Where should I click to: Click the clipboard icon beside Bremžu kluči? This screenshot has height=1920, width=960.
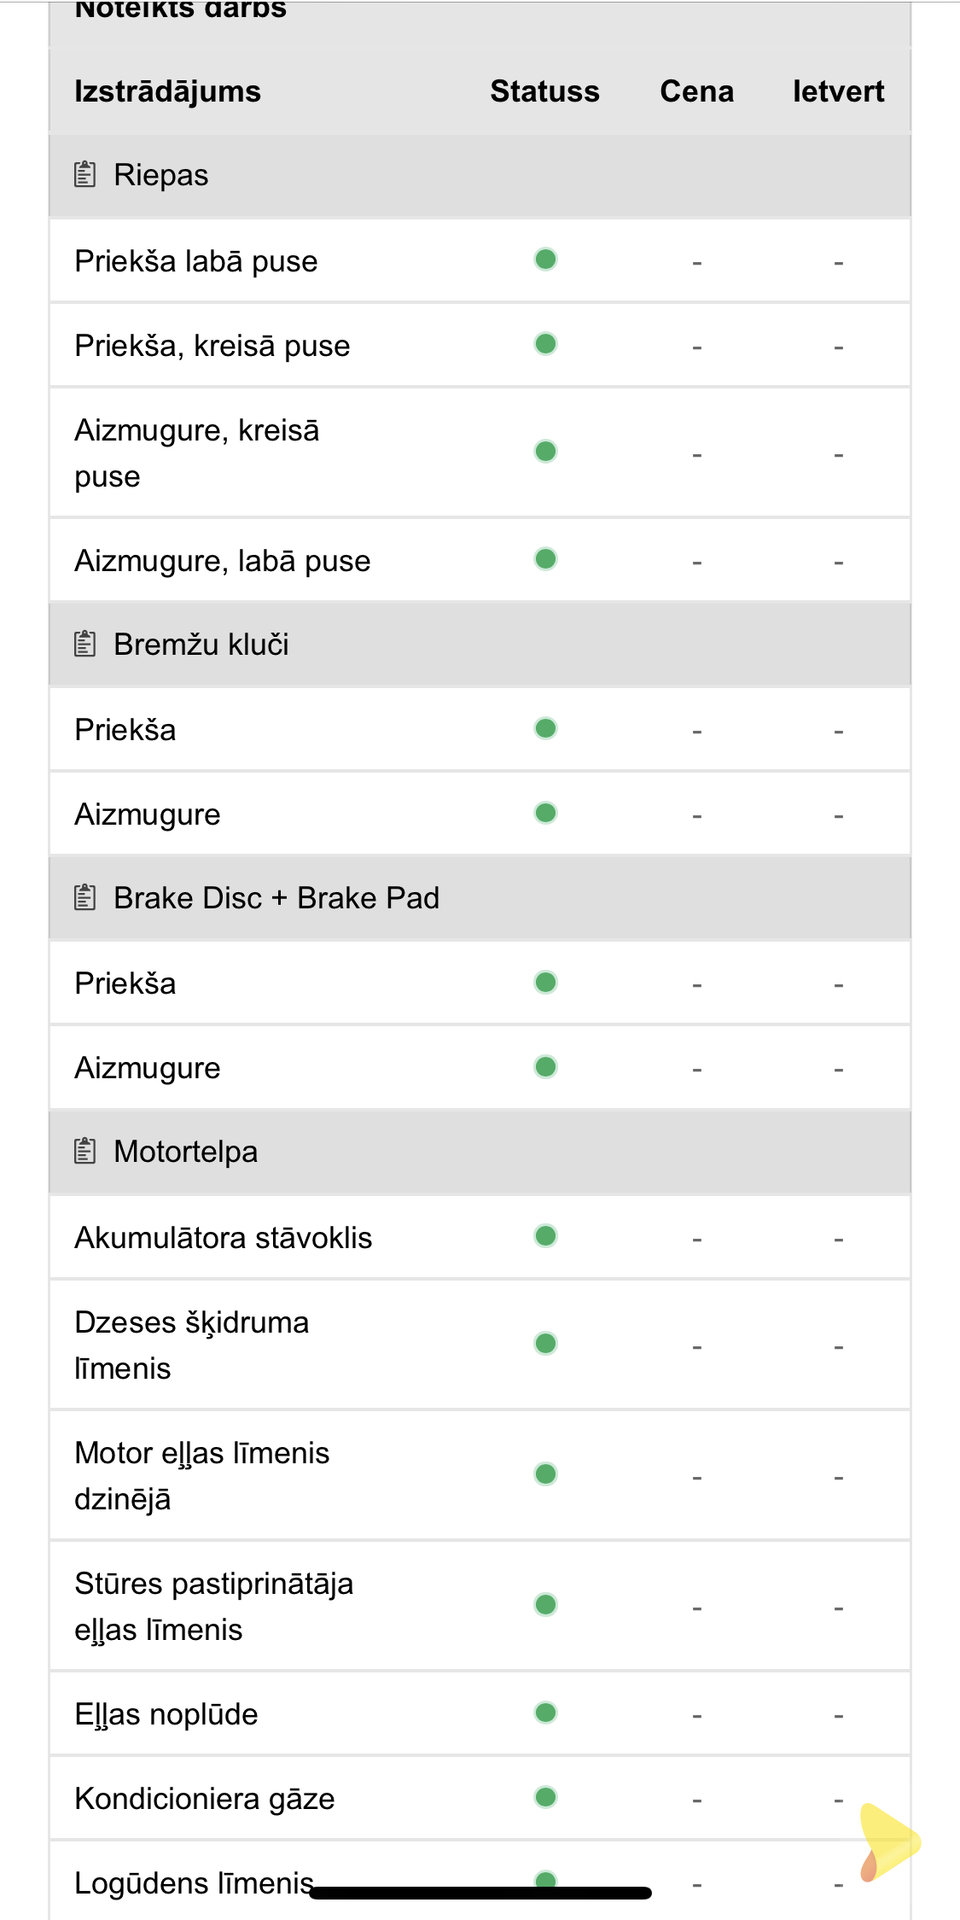point(85,644)
